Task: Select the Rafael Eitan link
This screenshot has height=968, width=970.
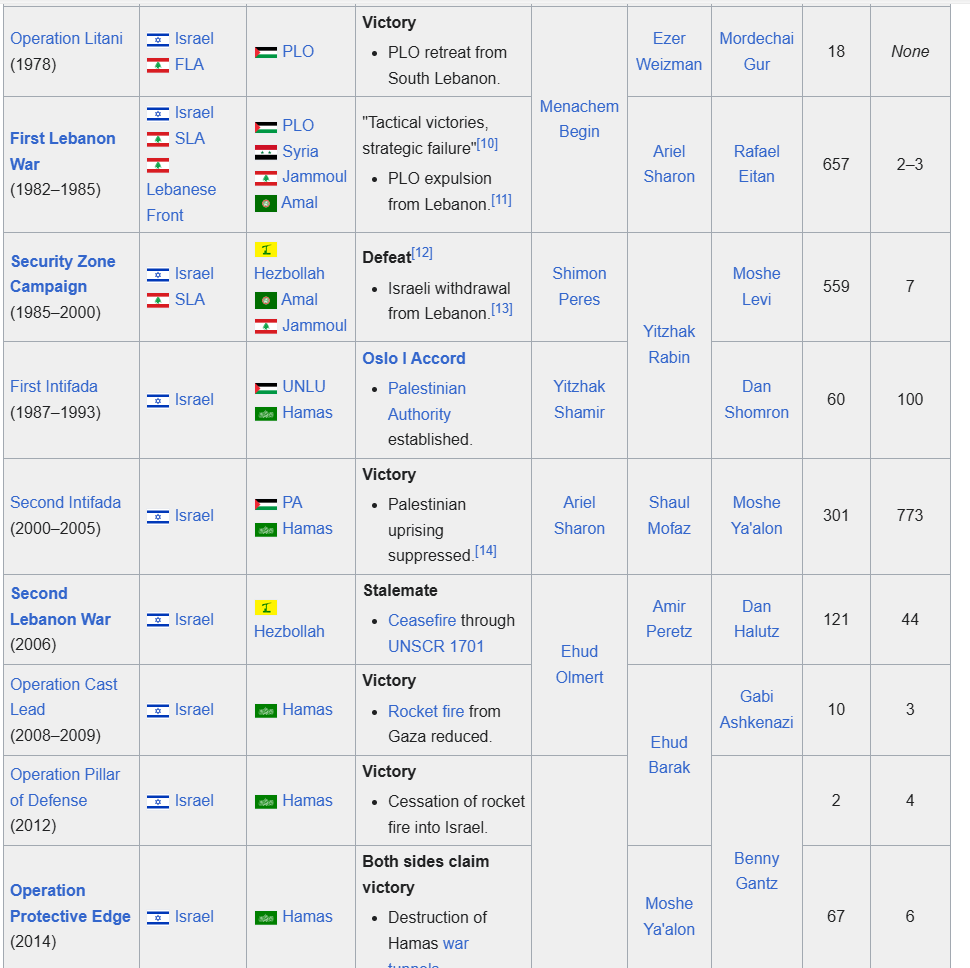Action: click(x=756, y=163)
